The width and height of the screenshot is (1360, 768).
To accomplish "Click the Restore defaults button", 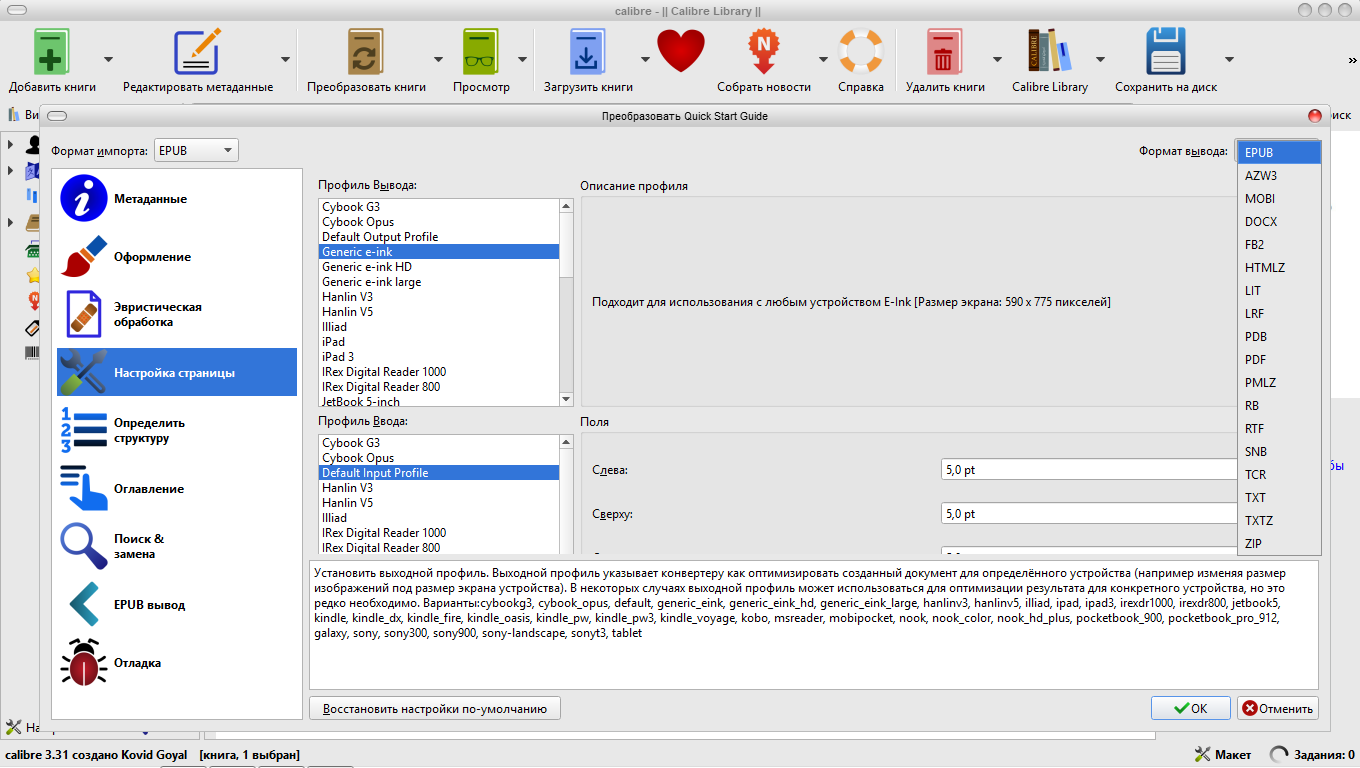I will click(435, 709).
